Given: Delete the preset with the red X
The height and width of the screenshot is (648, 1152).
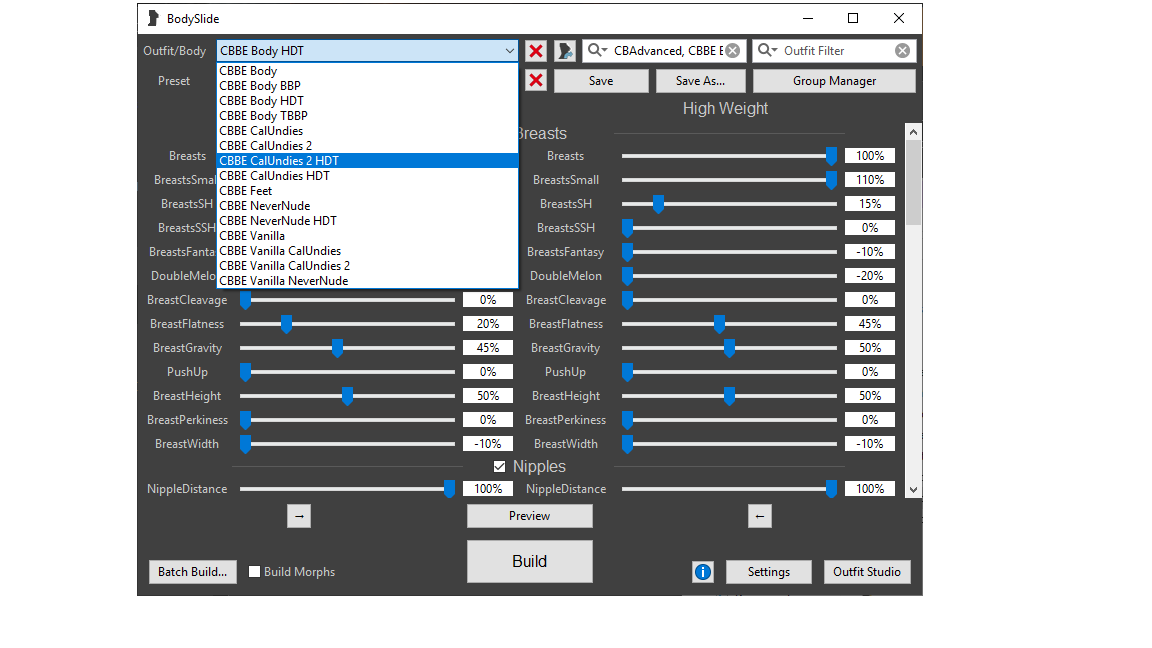Looking at the screenshot, I should [x=536, y=81].
